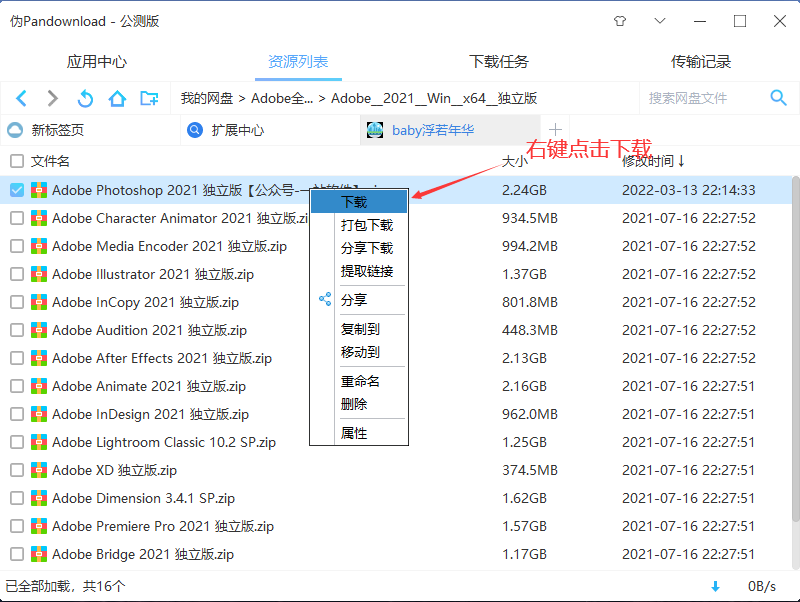Open the 新标签页 tab

[x=90, y=130]
